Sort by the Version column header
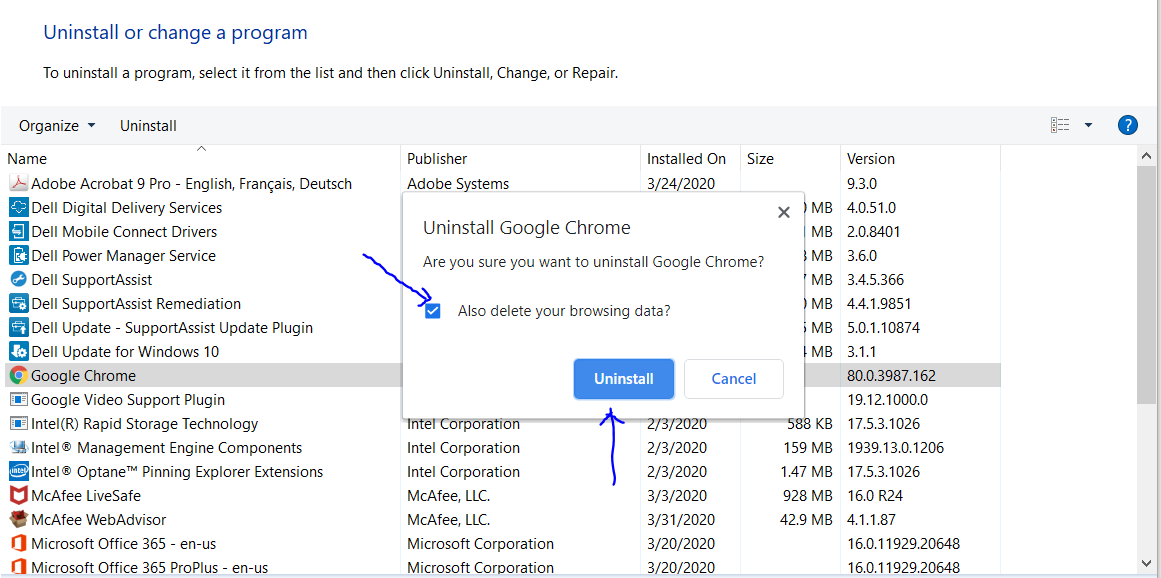The image size is (1161, 578). [871, 159]
